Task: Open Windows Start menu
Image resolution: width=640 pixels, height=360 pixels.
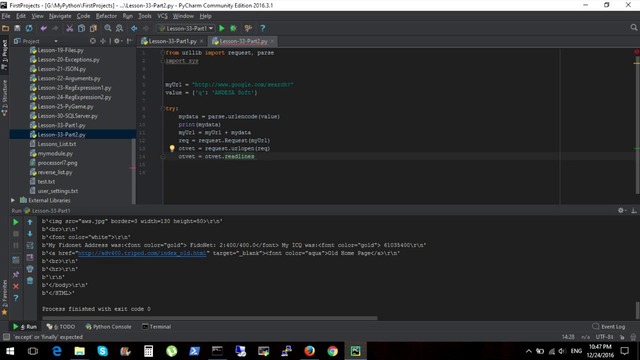Action: pos(10,351)
